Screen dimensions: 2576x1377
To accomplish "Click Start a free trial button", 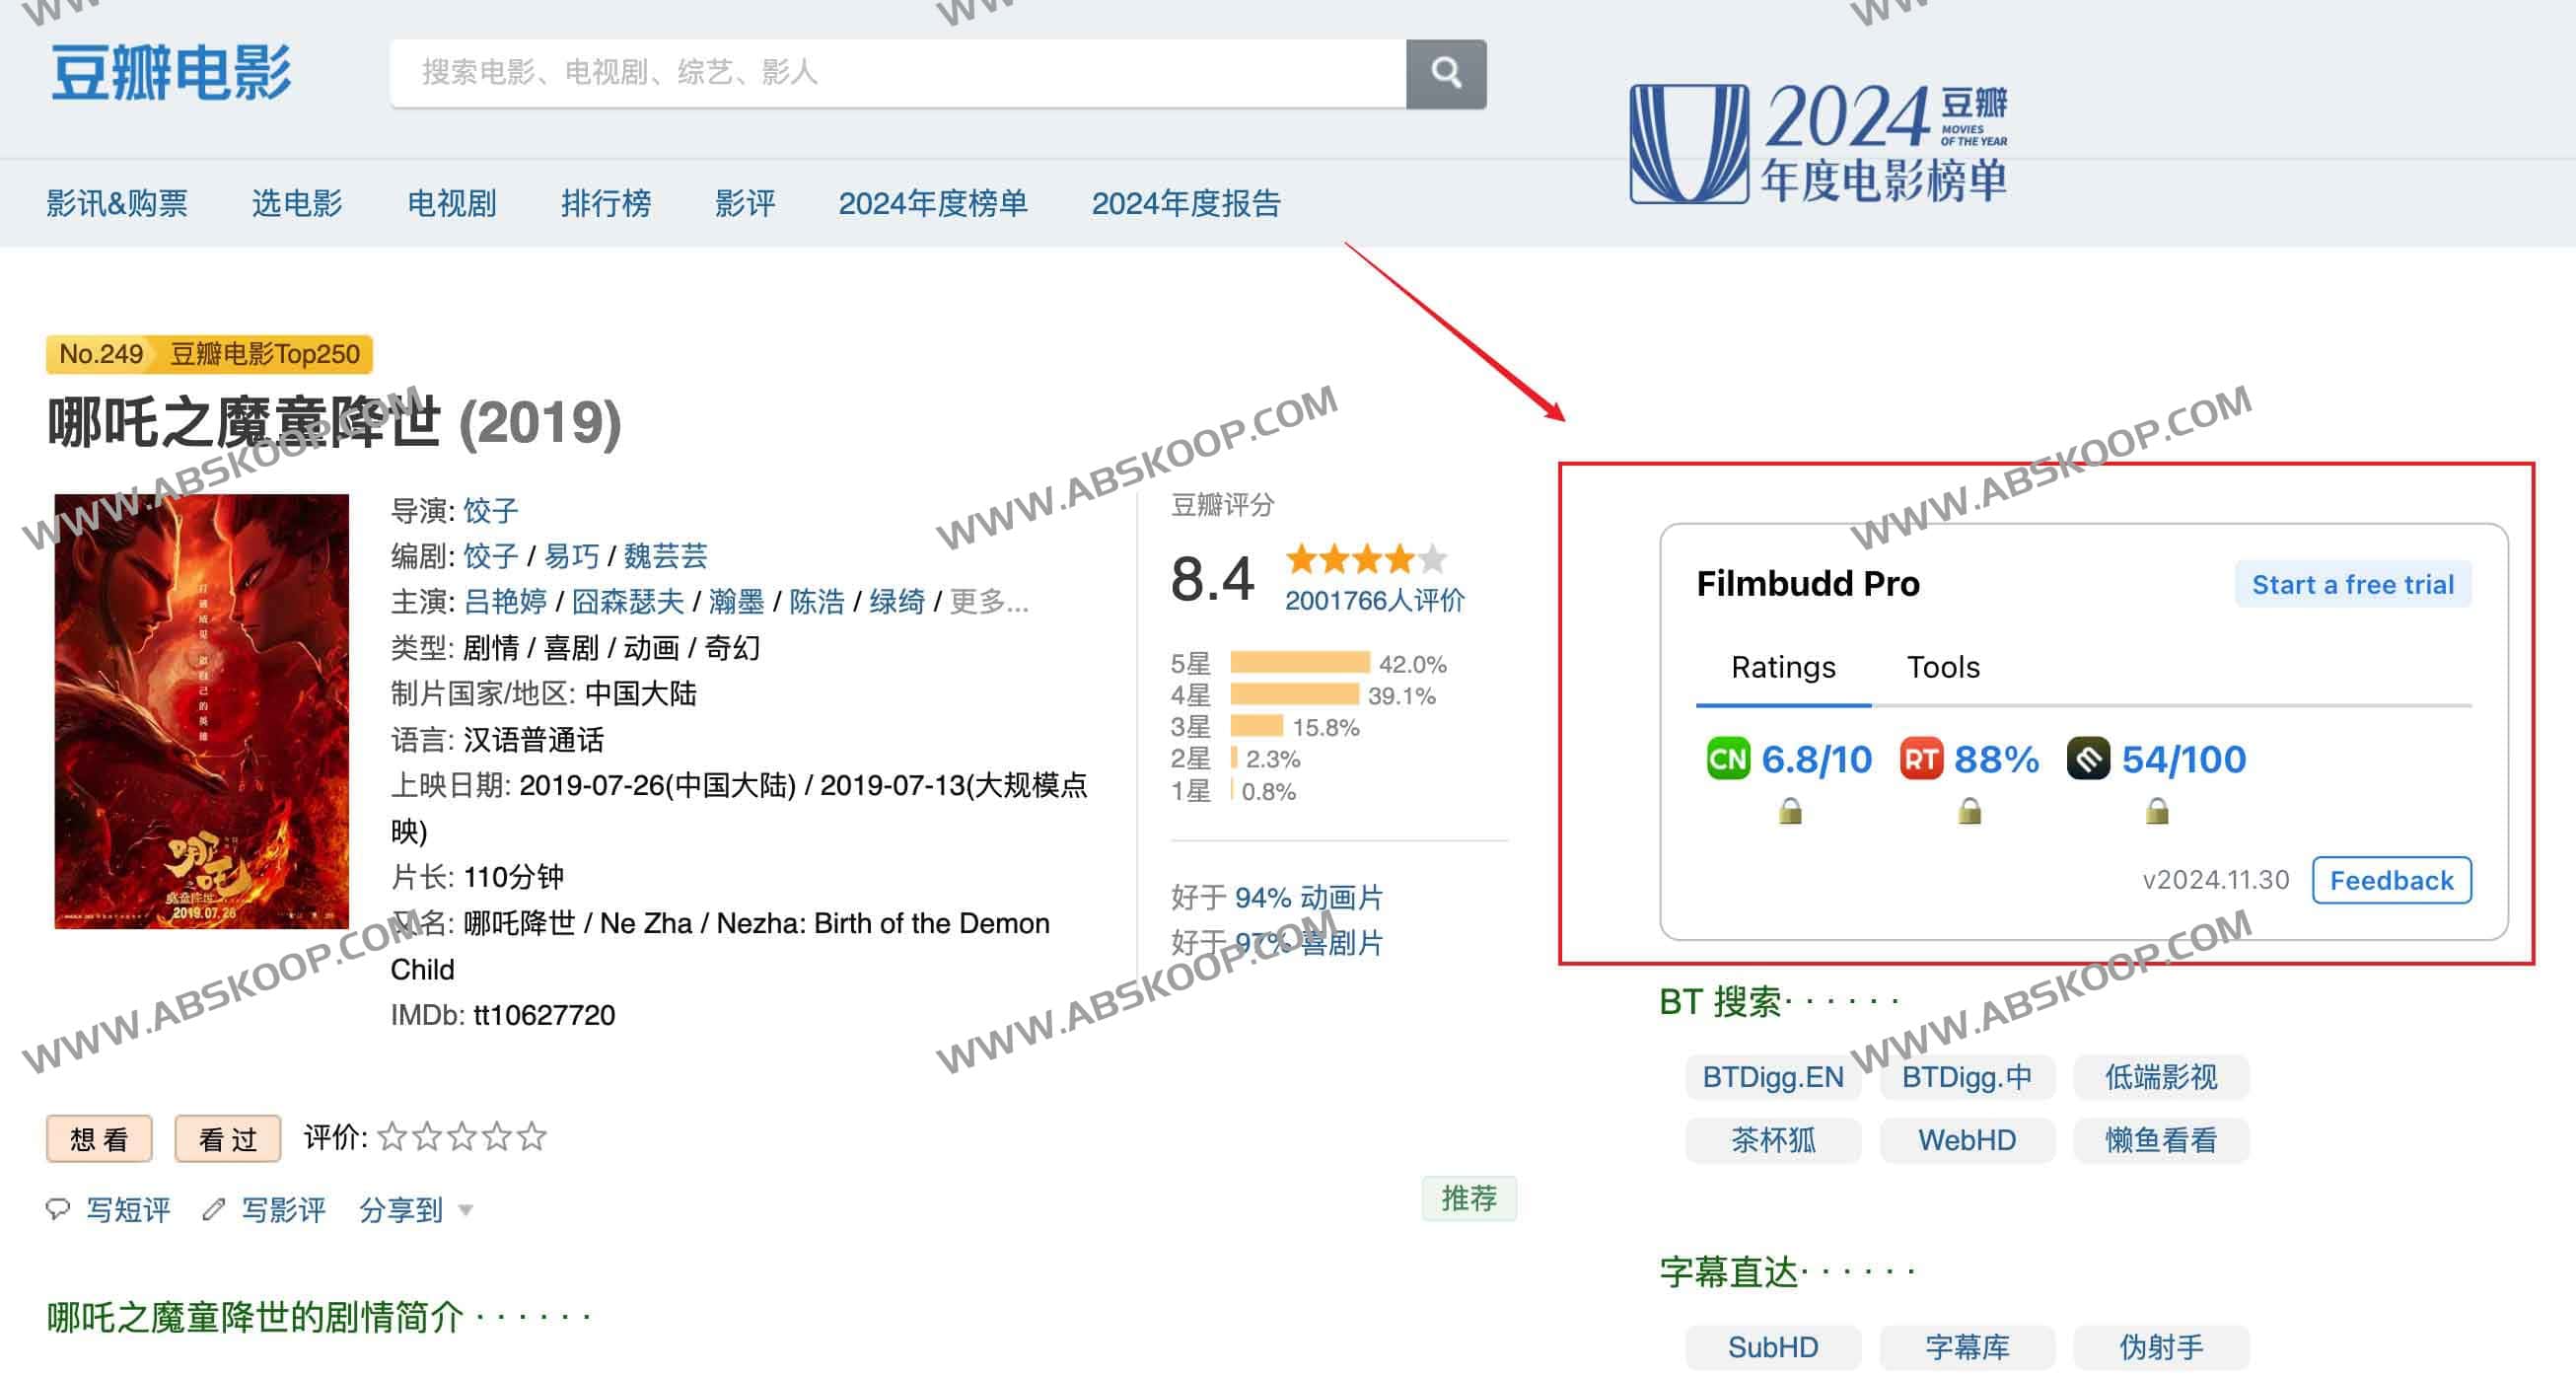I will click(x=2352, y=584).
